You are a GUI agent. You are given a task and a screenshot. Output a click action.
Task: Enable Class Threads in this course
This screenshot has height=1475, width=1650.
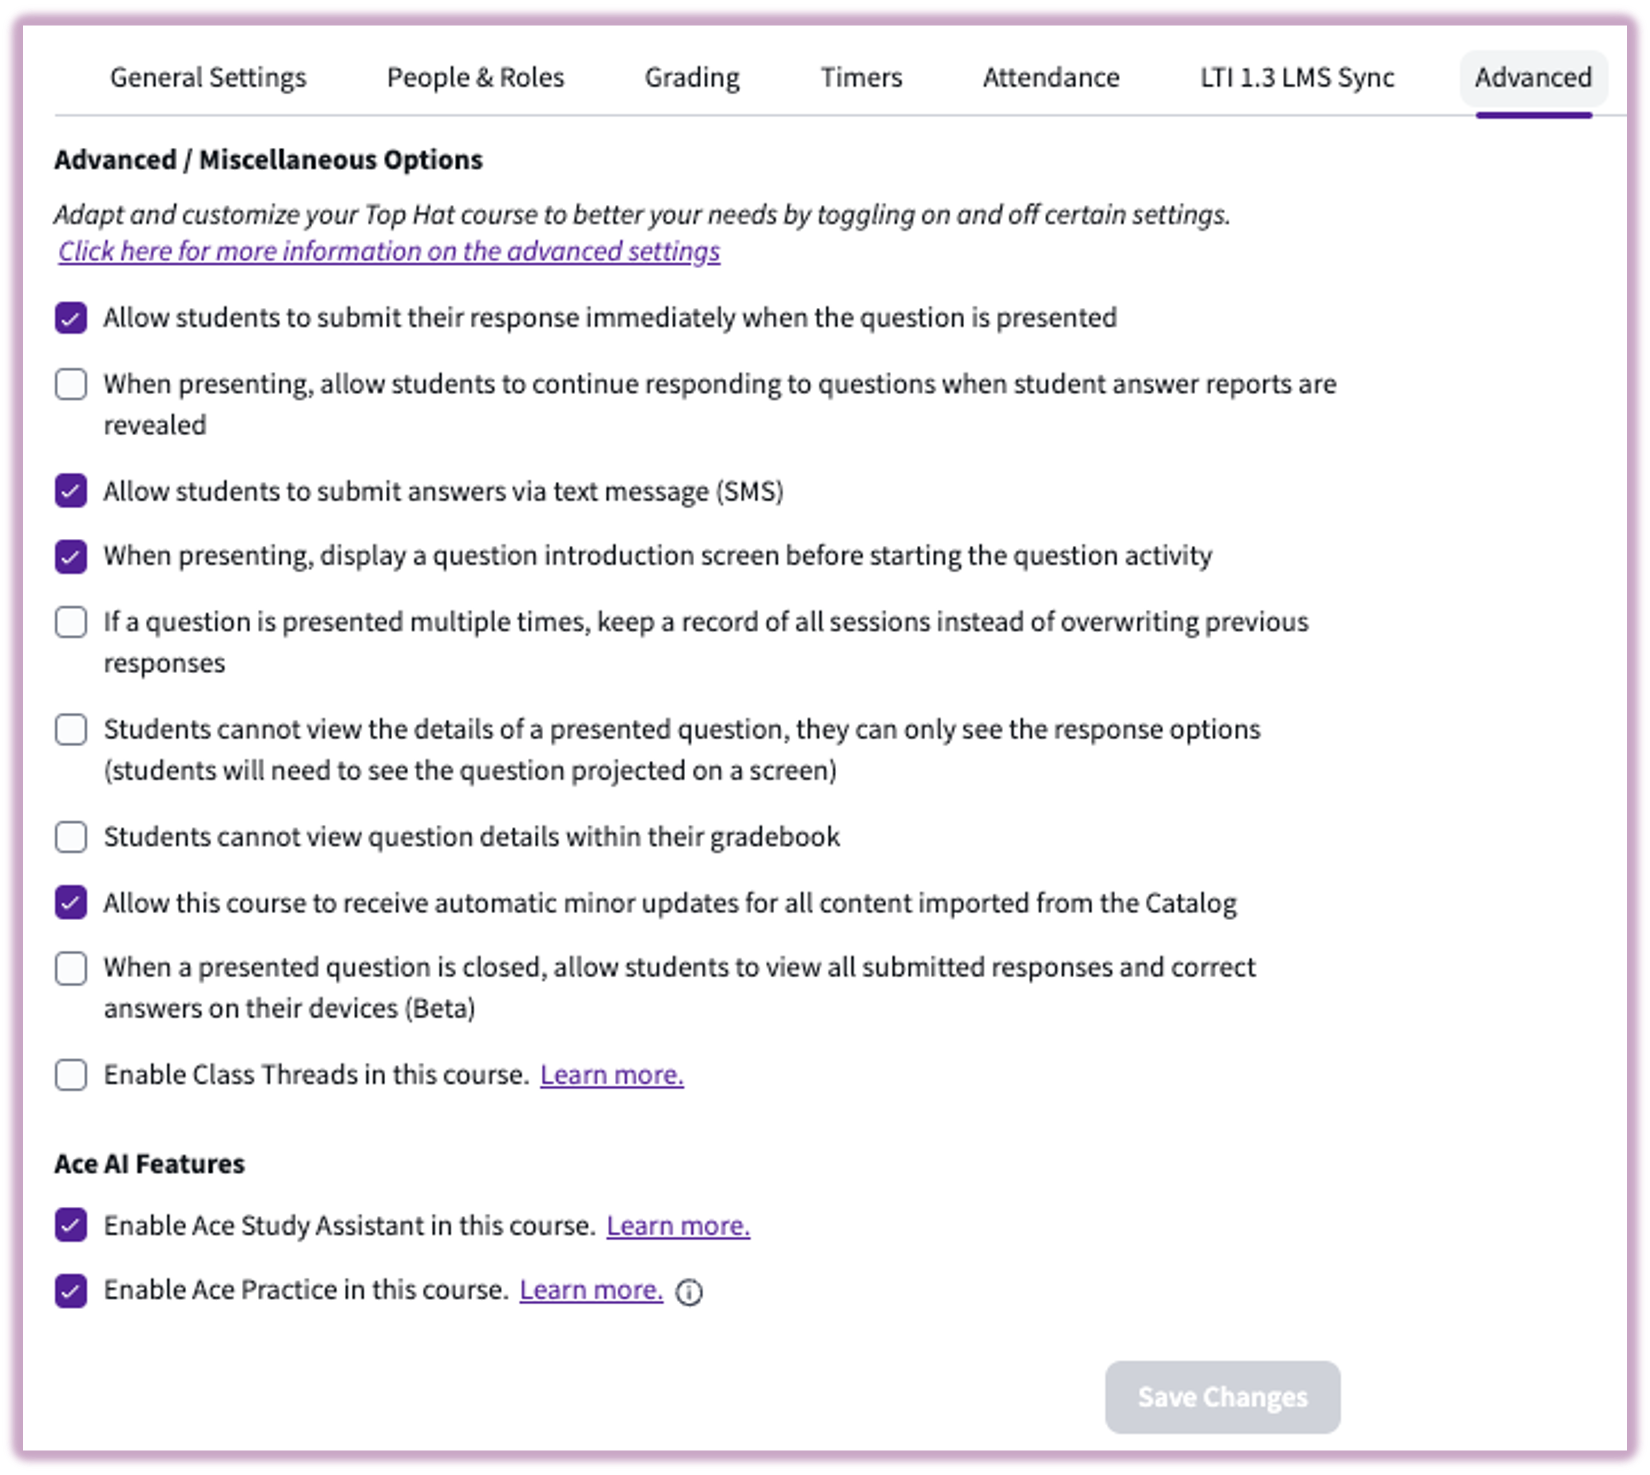(70, 1075)
